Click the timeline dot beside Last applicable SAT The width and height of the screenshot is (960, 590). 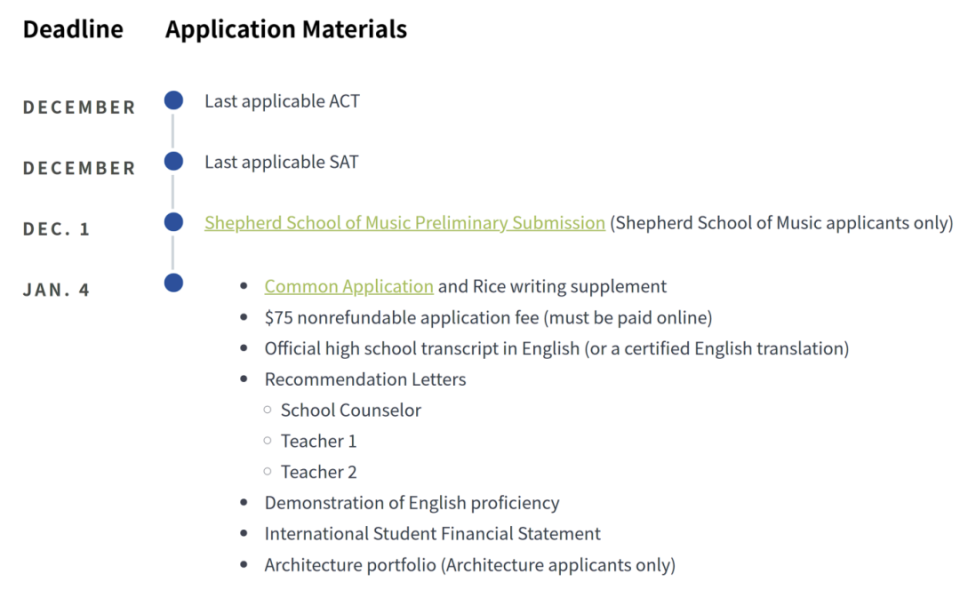click(174, 161)
